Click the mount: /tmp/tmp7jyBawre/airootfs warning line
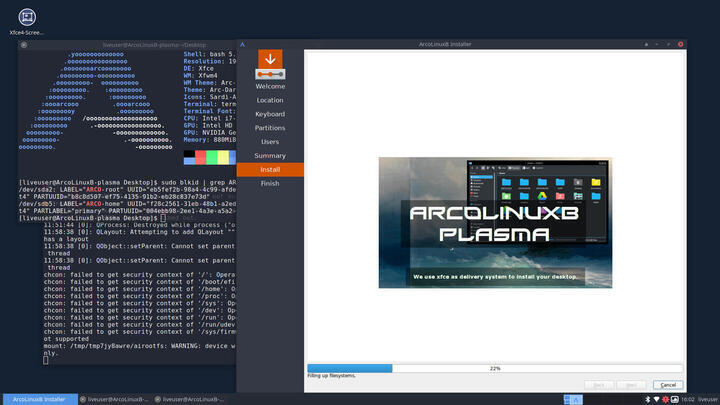The image size is (720, 405). click(x=140, y=346)
